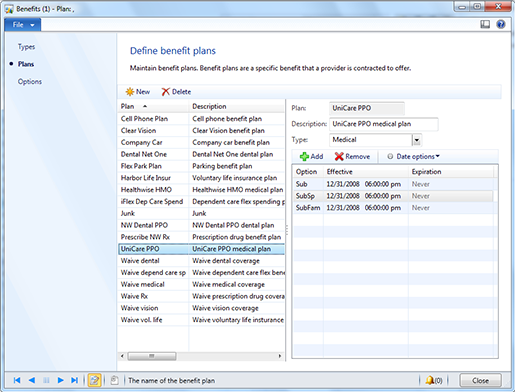Select Waive depend care sp plan
Image resolution: width=515 pixels, height=392 pixels.
[x=201, y=273]
